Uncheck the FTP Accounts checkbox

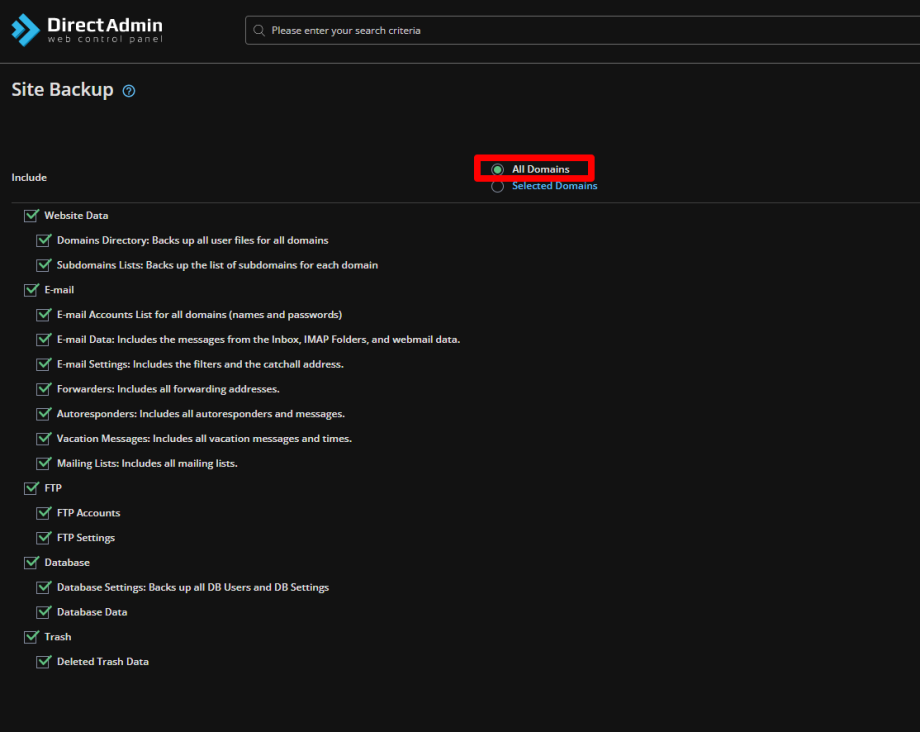[x=43, y=512]
